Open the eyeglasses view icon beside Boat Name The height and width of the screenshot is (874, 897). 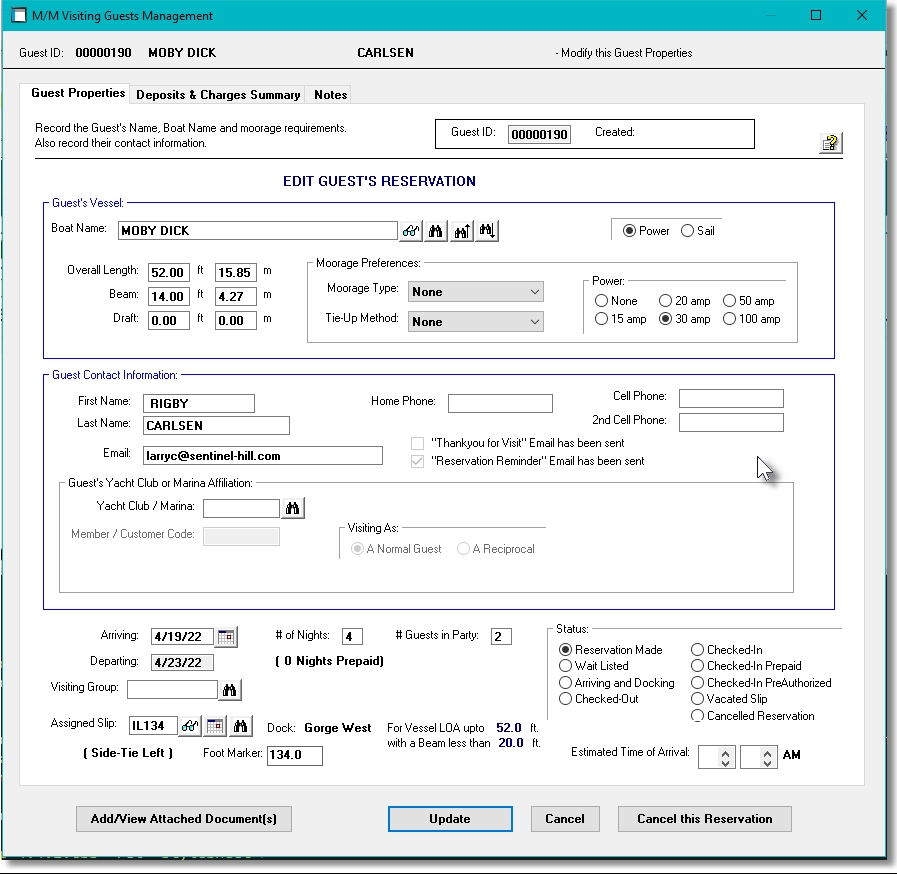click(x=410, y=230)
